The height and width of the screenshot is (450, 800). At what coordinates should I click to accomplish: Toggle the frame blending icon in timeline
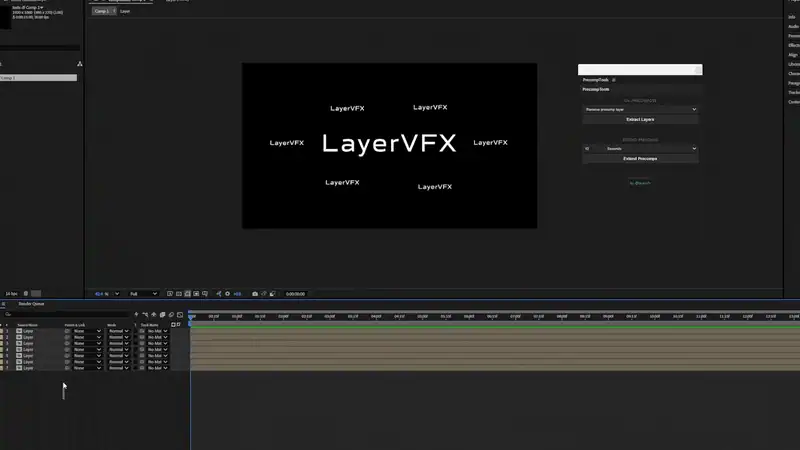(x=162, y=315)
